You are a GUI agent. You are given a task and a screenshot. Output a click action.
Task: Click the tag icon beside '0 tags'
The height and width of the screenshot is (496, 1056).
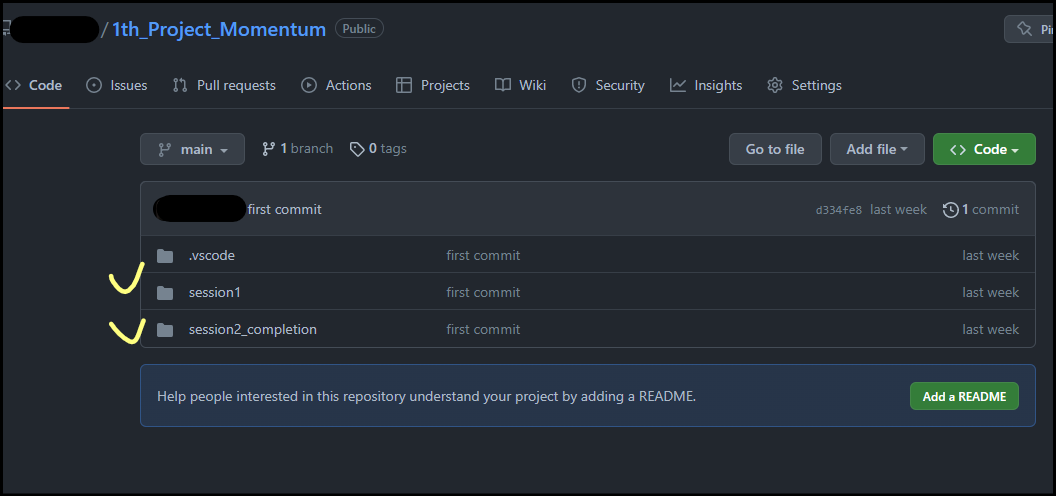click(357, 148)
